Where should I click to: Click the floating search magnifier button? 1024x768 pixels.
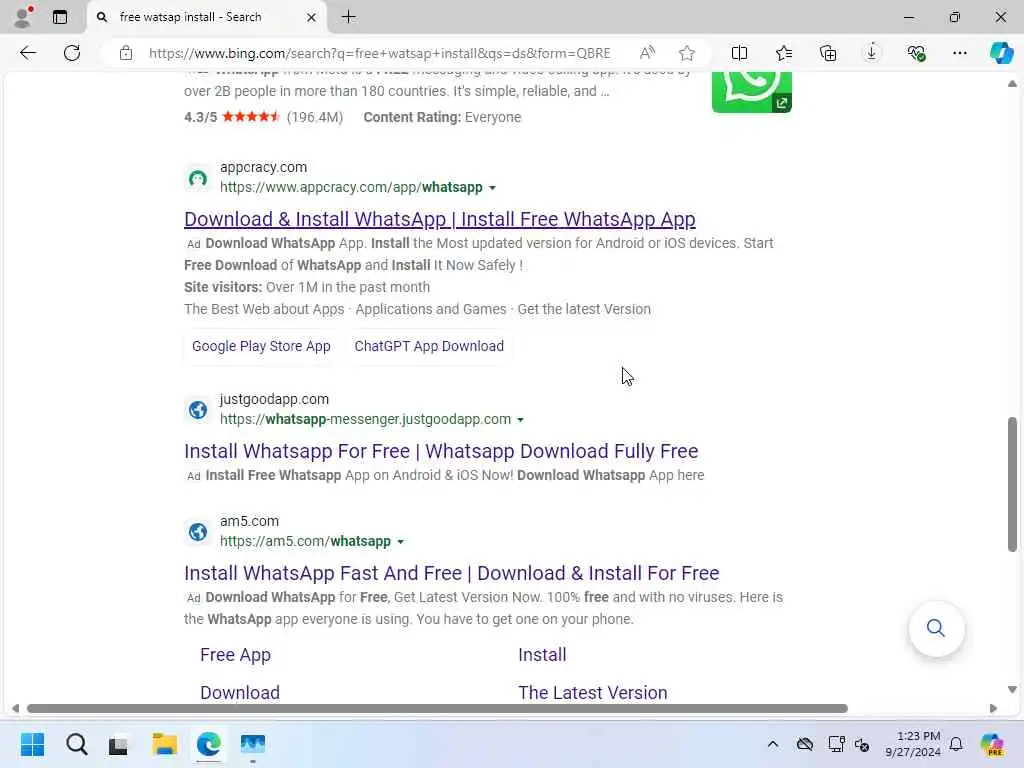click(x=936, y=628)
